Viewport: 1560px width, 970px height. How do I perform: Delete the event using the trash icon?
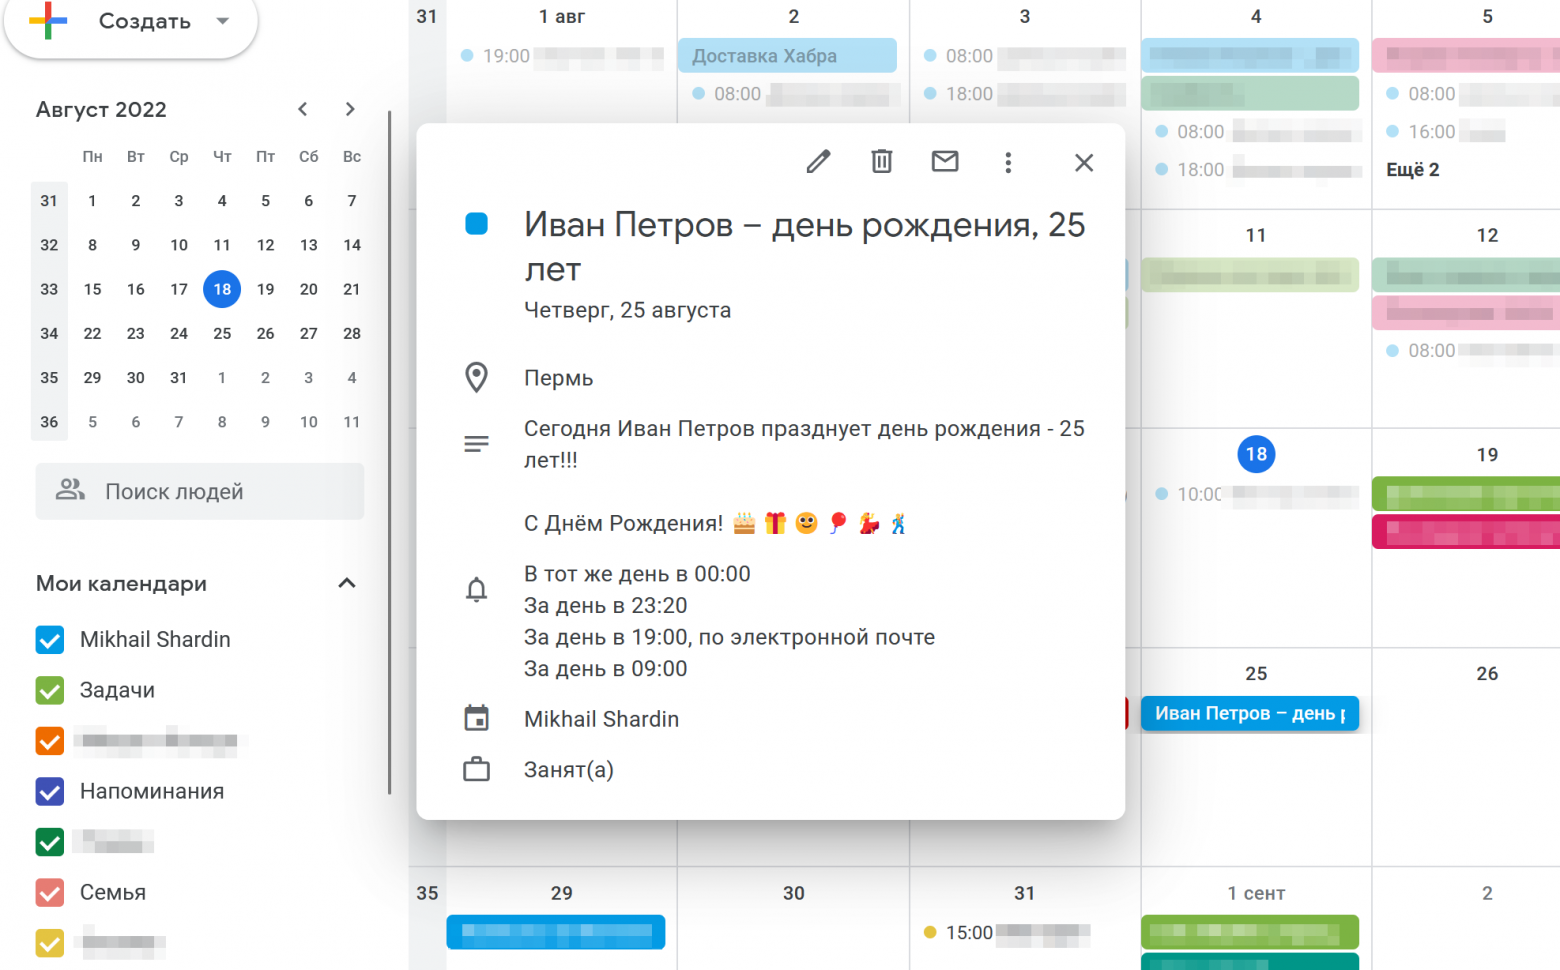(881, 162)
